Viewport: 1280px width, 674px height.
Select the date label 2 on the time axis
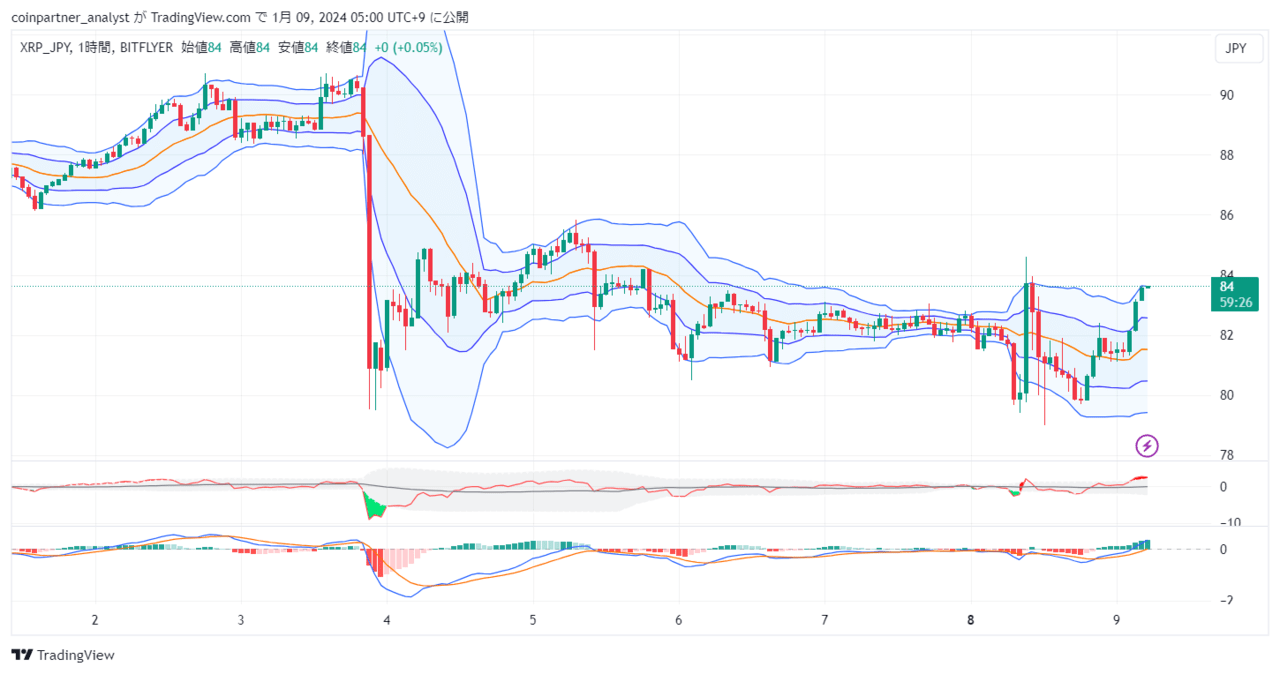coord(95,620)
